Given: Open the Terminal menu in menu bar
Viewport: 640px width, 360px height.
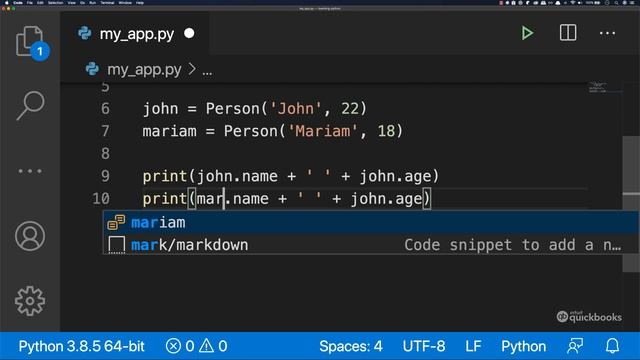Looking at the screenshot, I should tap(107, 2).
